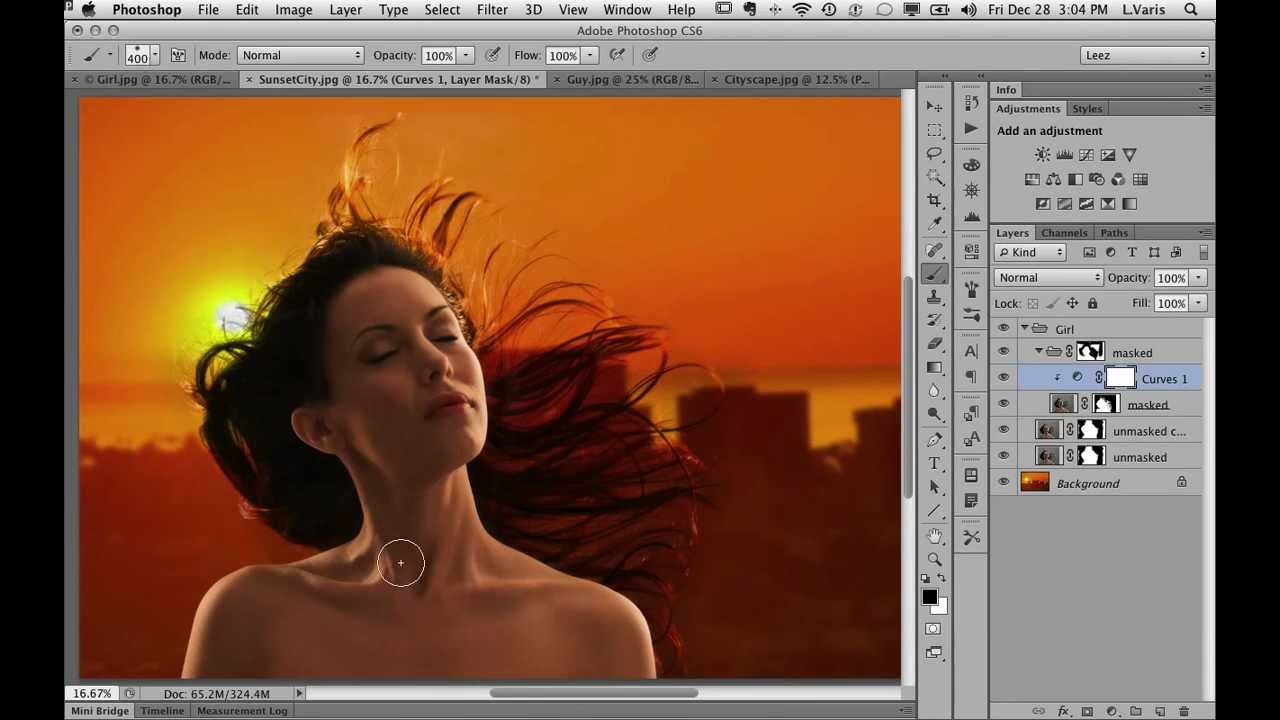Hide the unmasked layer

click(x=1003, y=457)
